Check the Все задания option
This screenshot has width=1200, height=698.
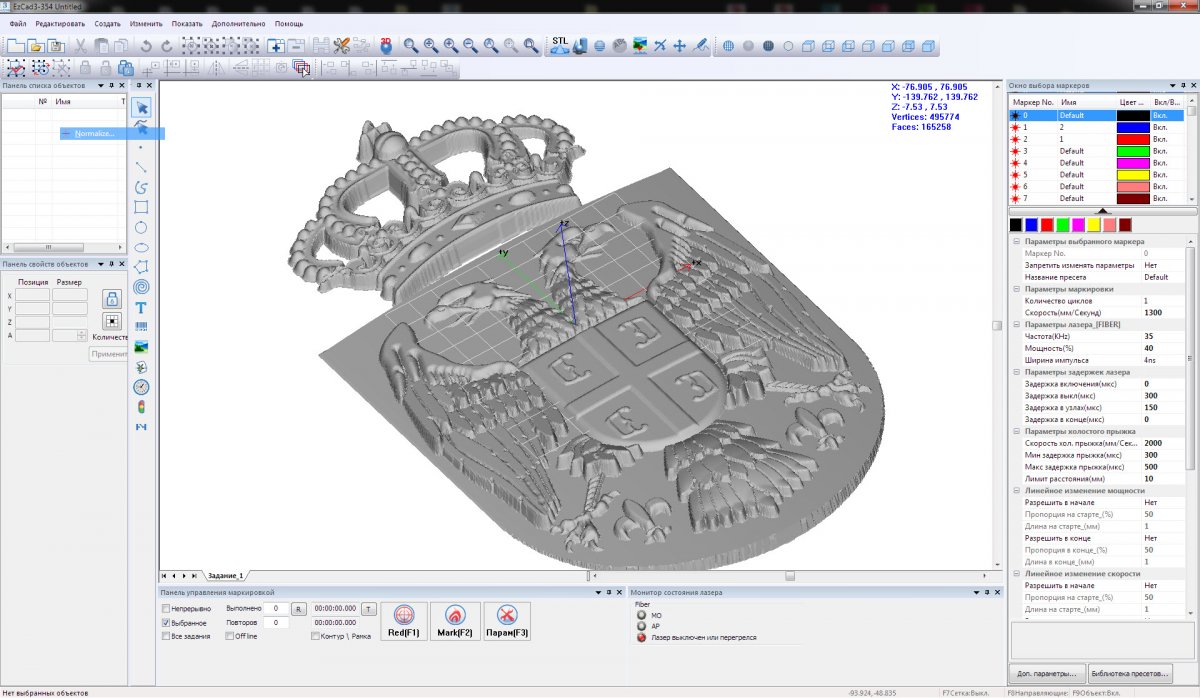(x=166, y=636)
